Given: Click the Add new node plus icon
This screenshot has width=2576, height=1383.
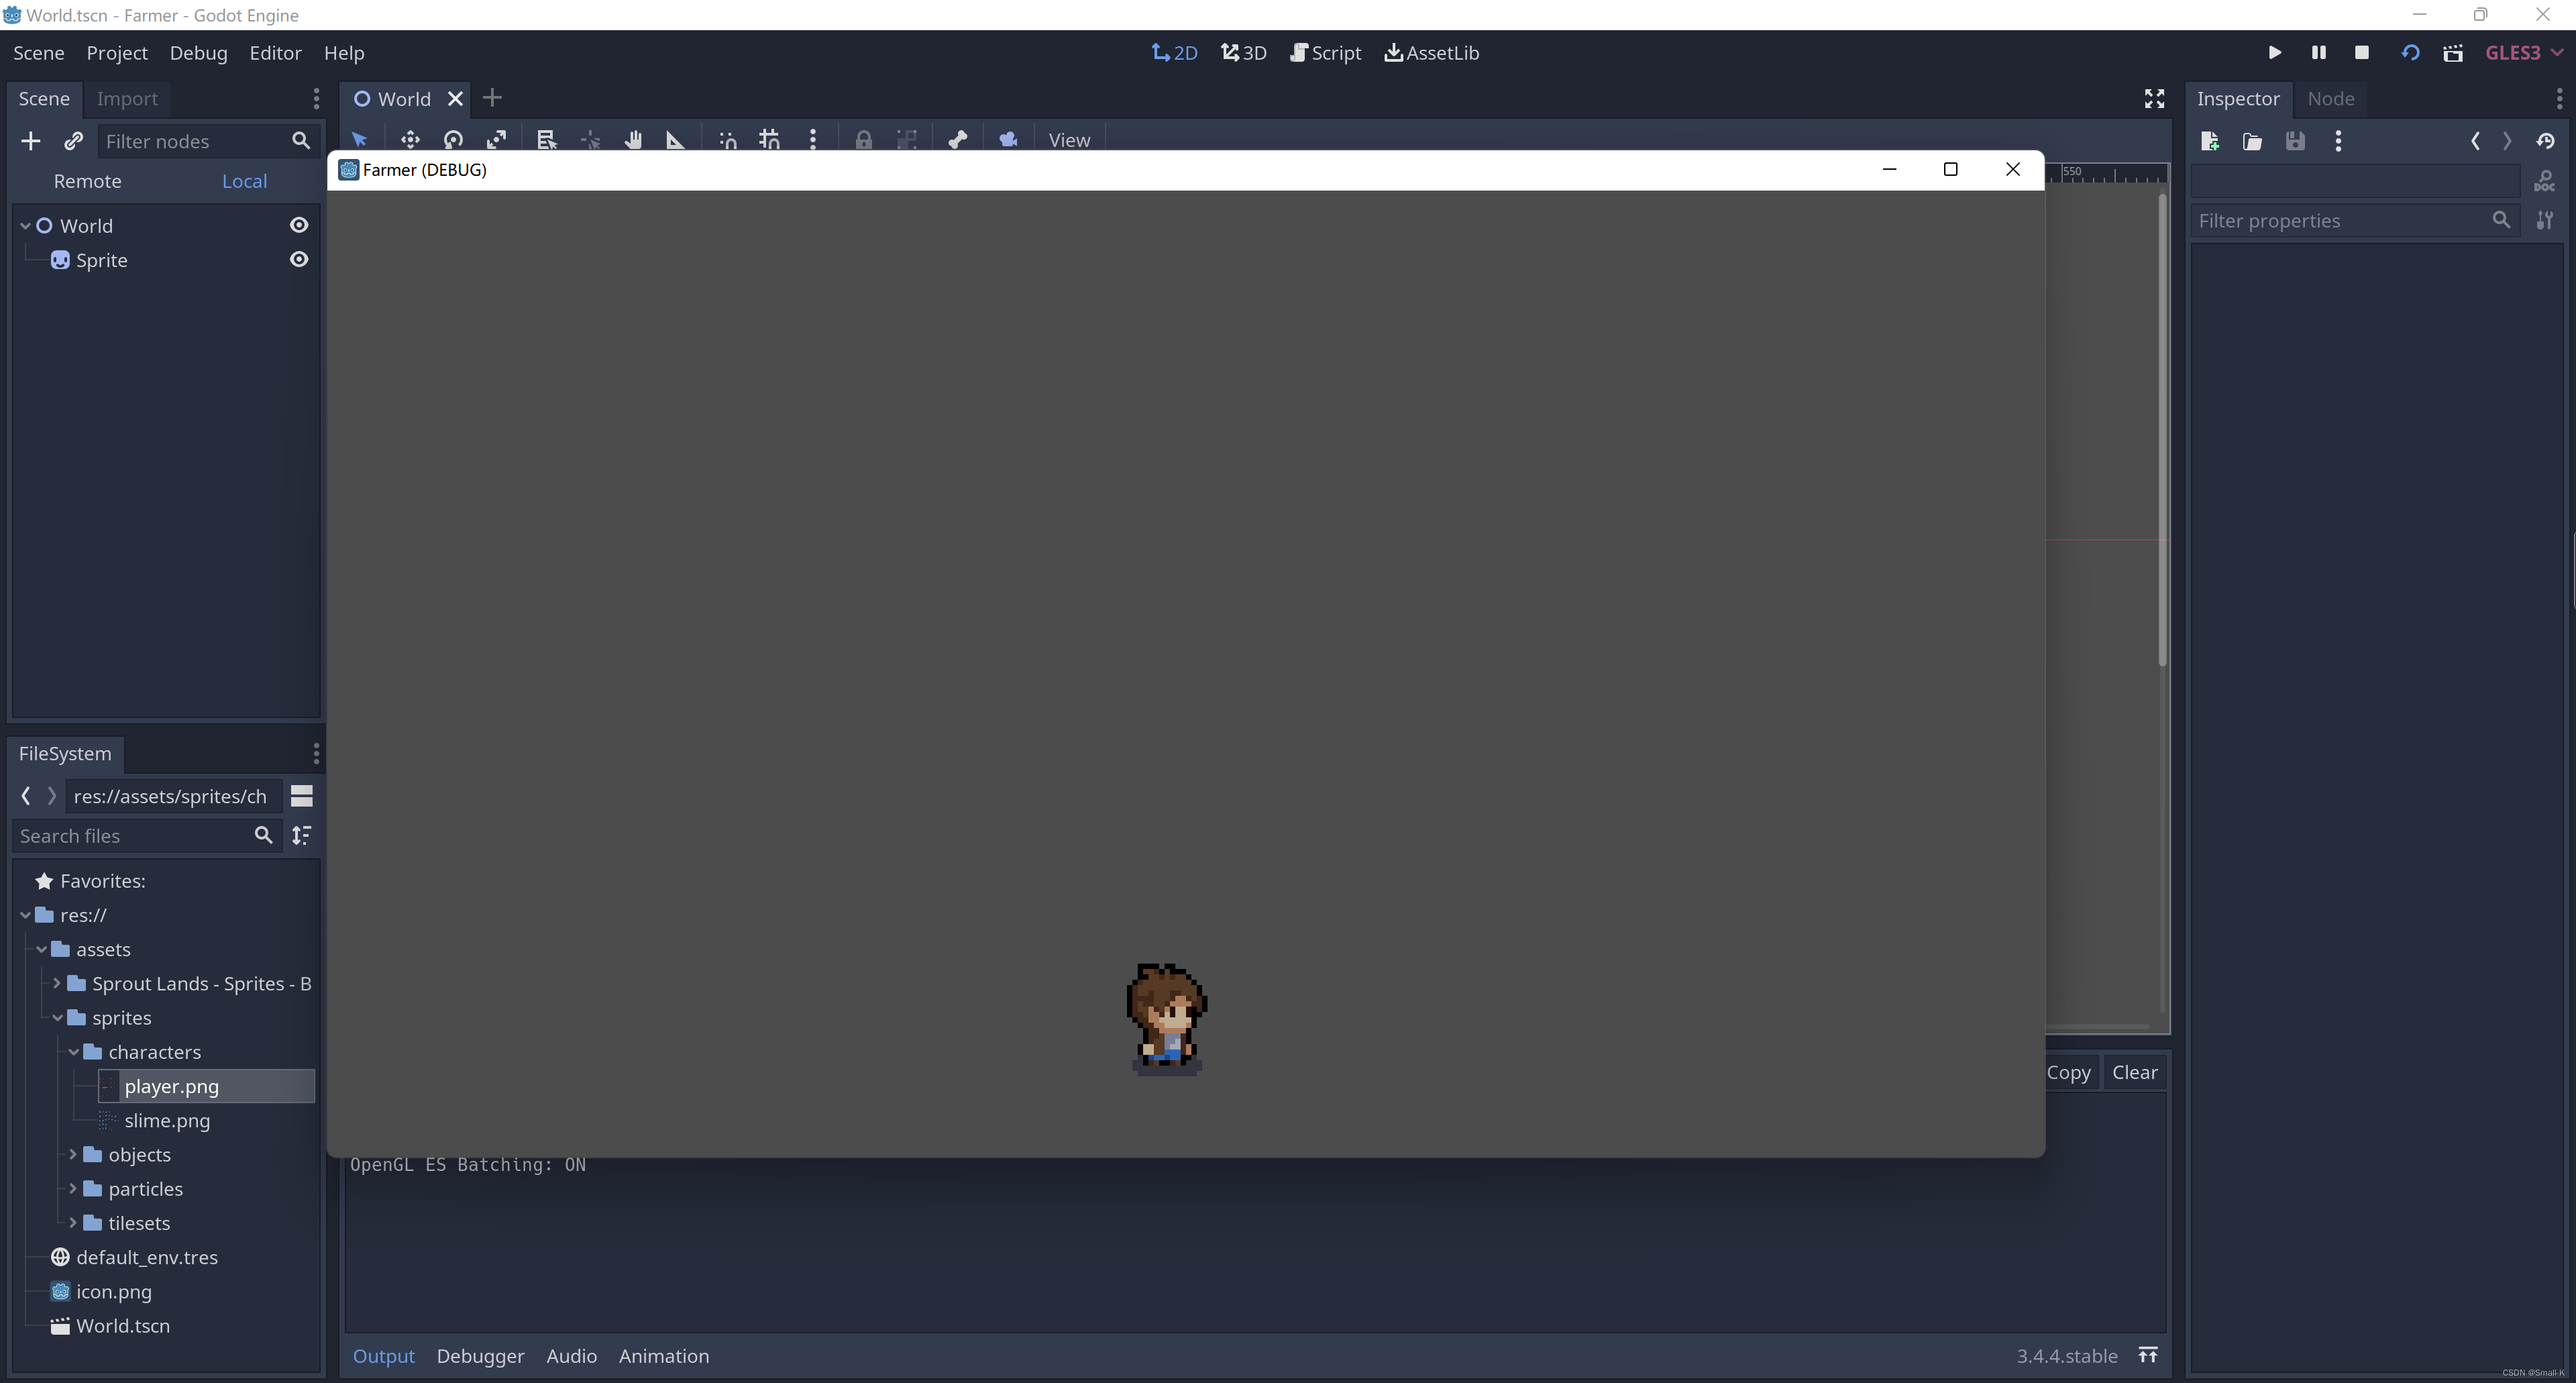Looking at the screenshot, I should pyautogui.click(x=31, y=141).
